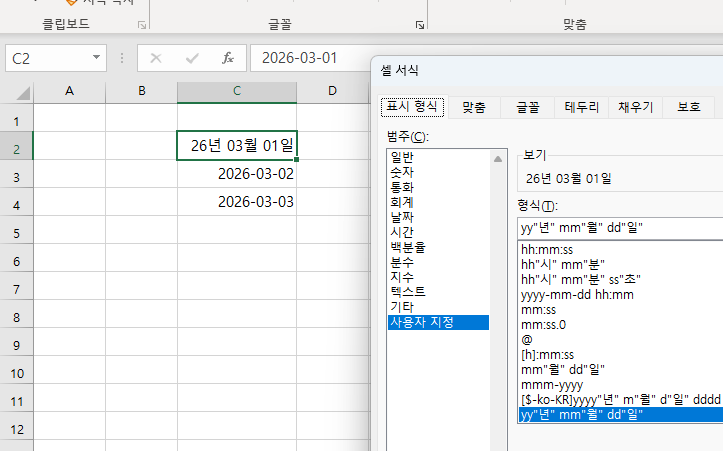This screenshot has height=451, width=723.
Task: Open font group dialog launcher
Action: coord(420,25)
